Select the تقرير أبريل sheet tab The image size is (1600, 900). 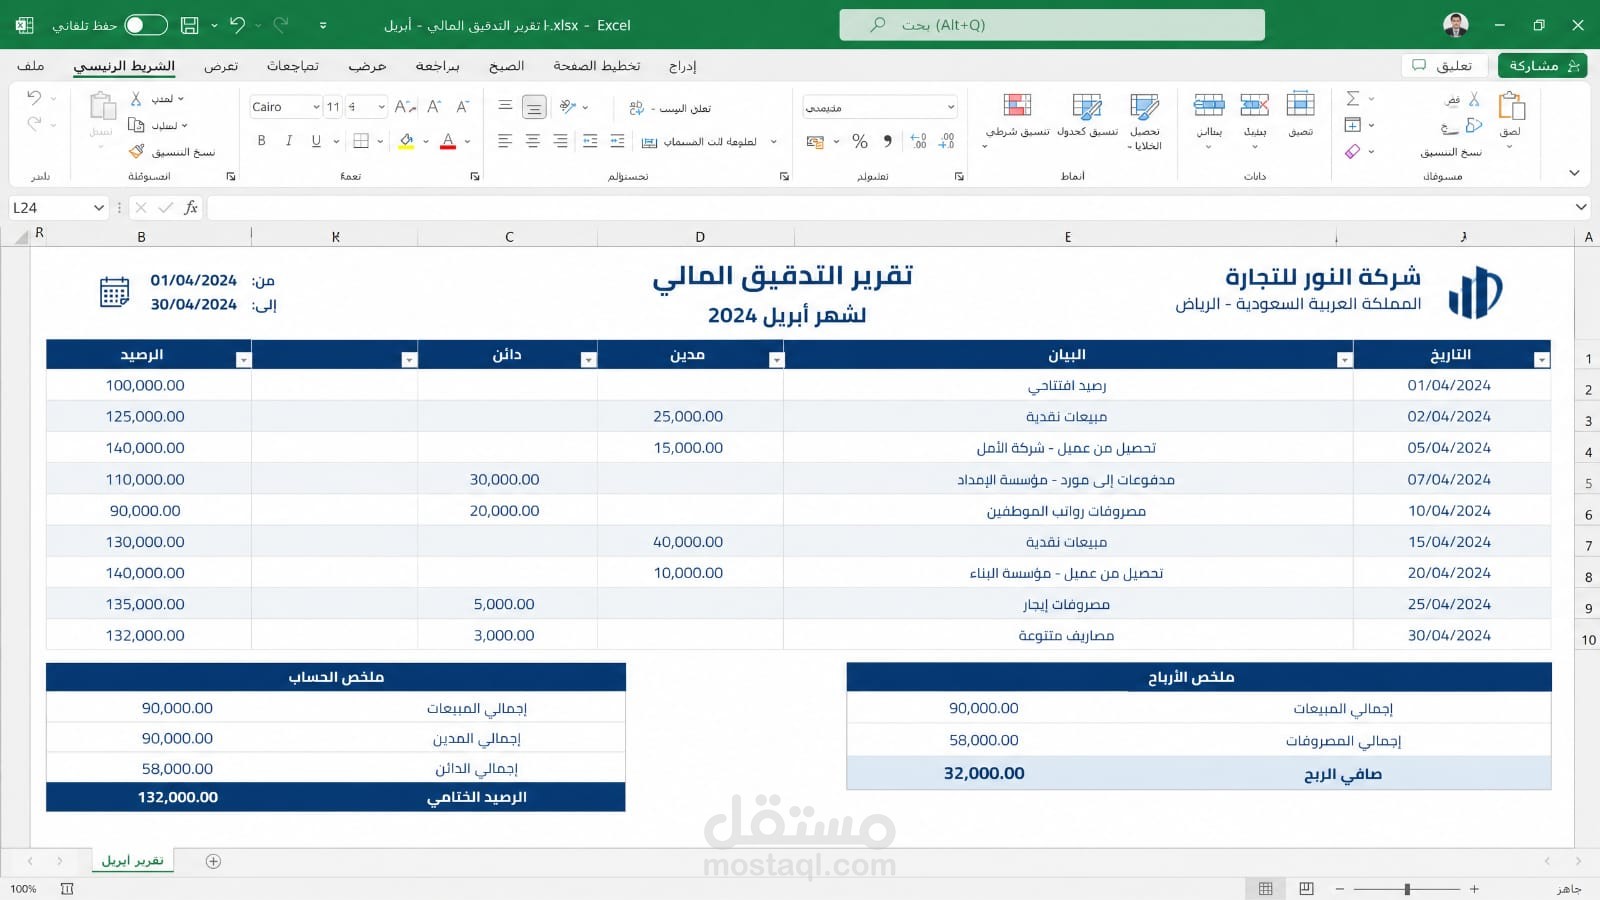132,861
